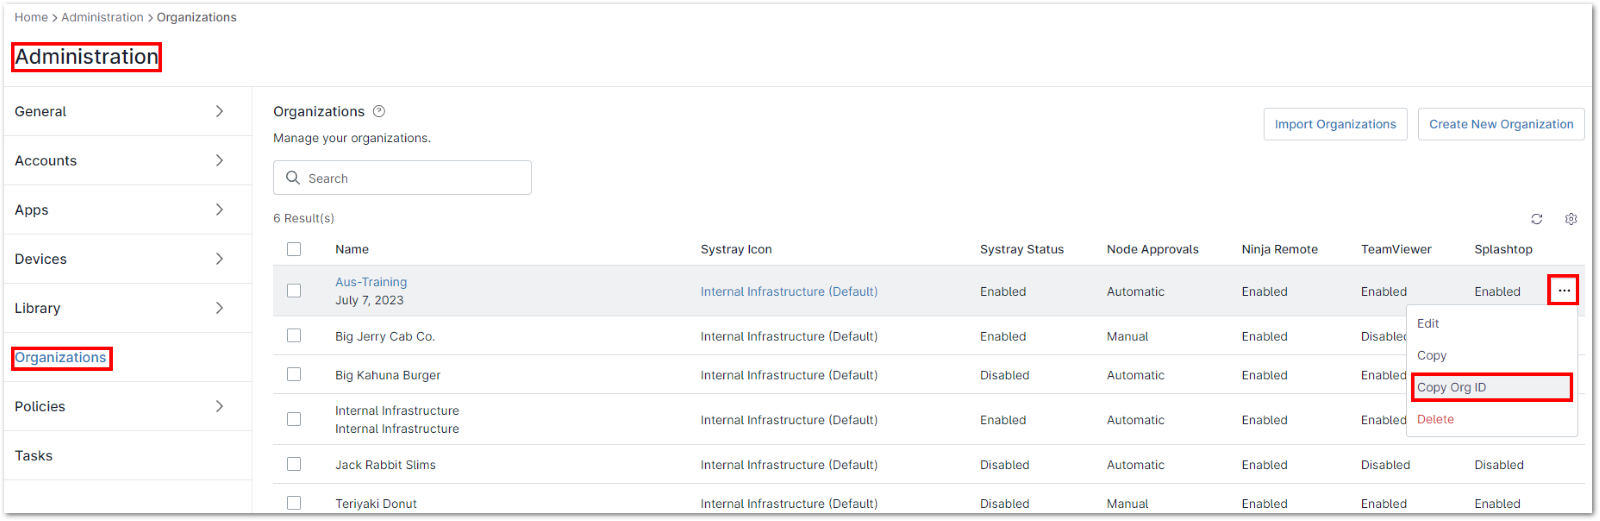Screen dimensions: 1600x521
Task: Click Create New Organization button
Action: tap(1501, 124)
